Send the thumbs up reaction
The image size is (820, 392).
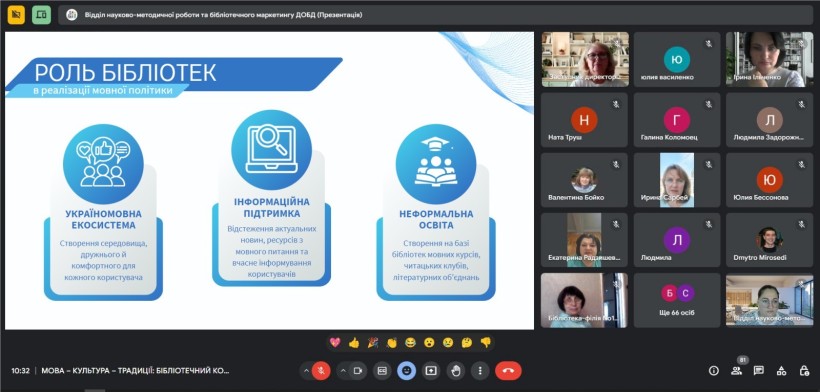pyautogui.click(x=354, y=343)
